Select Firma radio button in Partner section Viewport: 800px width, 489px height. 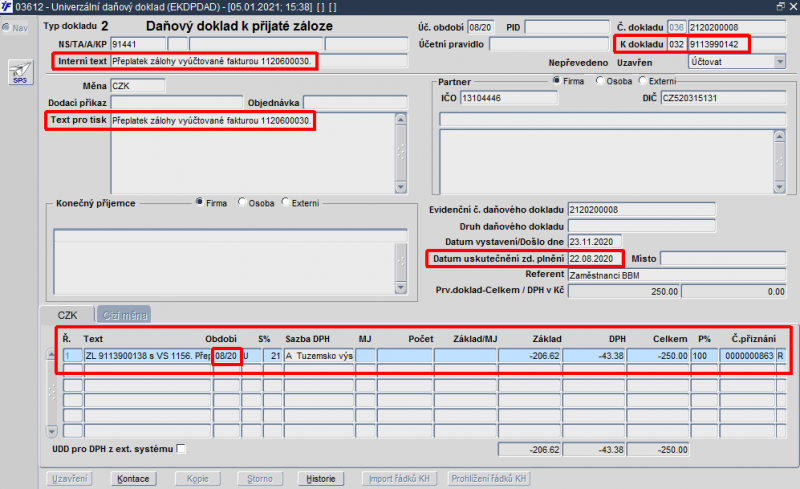[557, 81]
